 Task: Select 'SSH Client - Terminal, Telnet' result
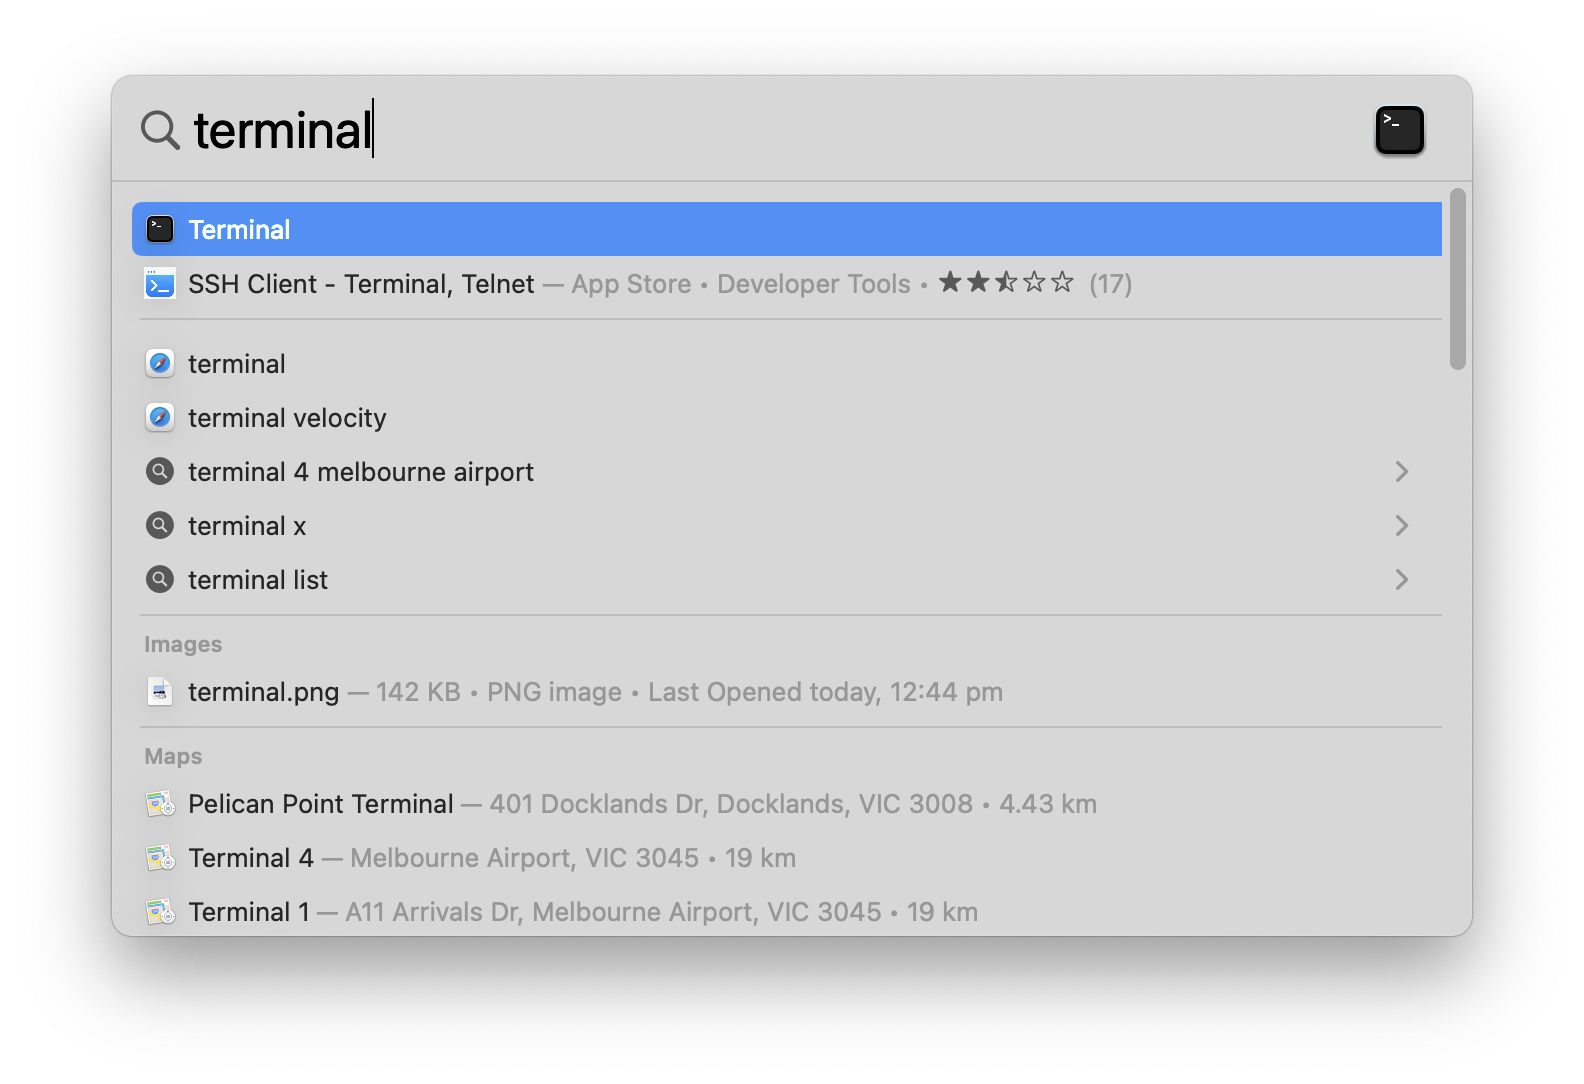[361, 284]
